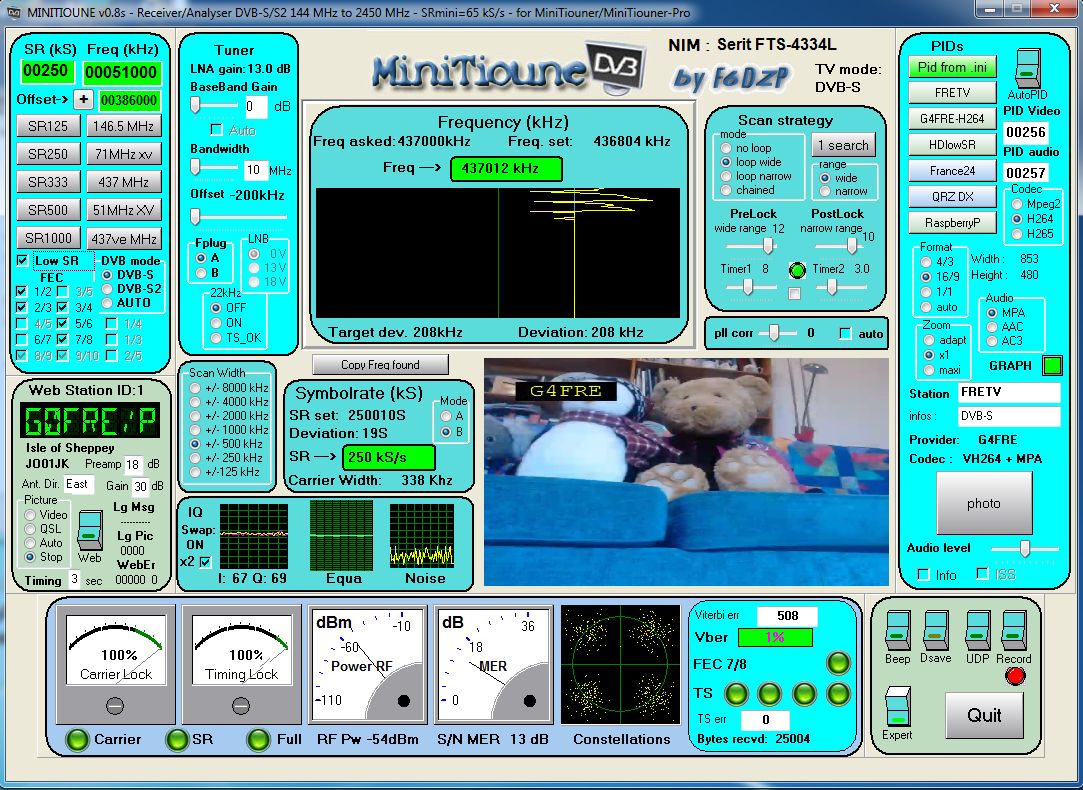Click the Freq (kHz) field 00051000

122,72
